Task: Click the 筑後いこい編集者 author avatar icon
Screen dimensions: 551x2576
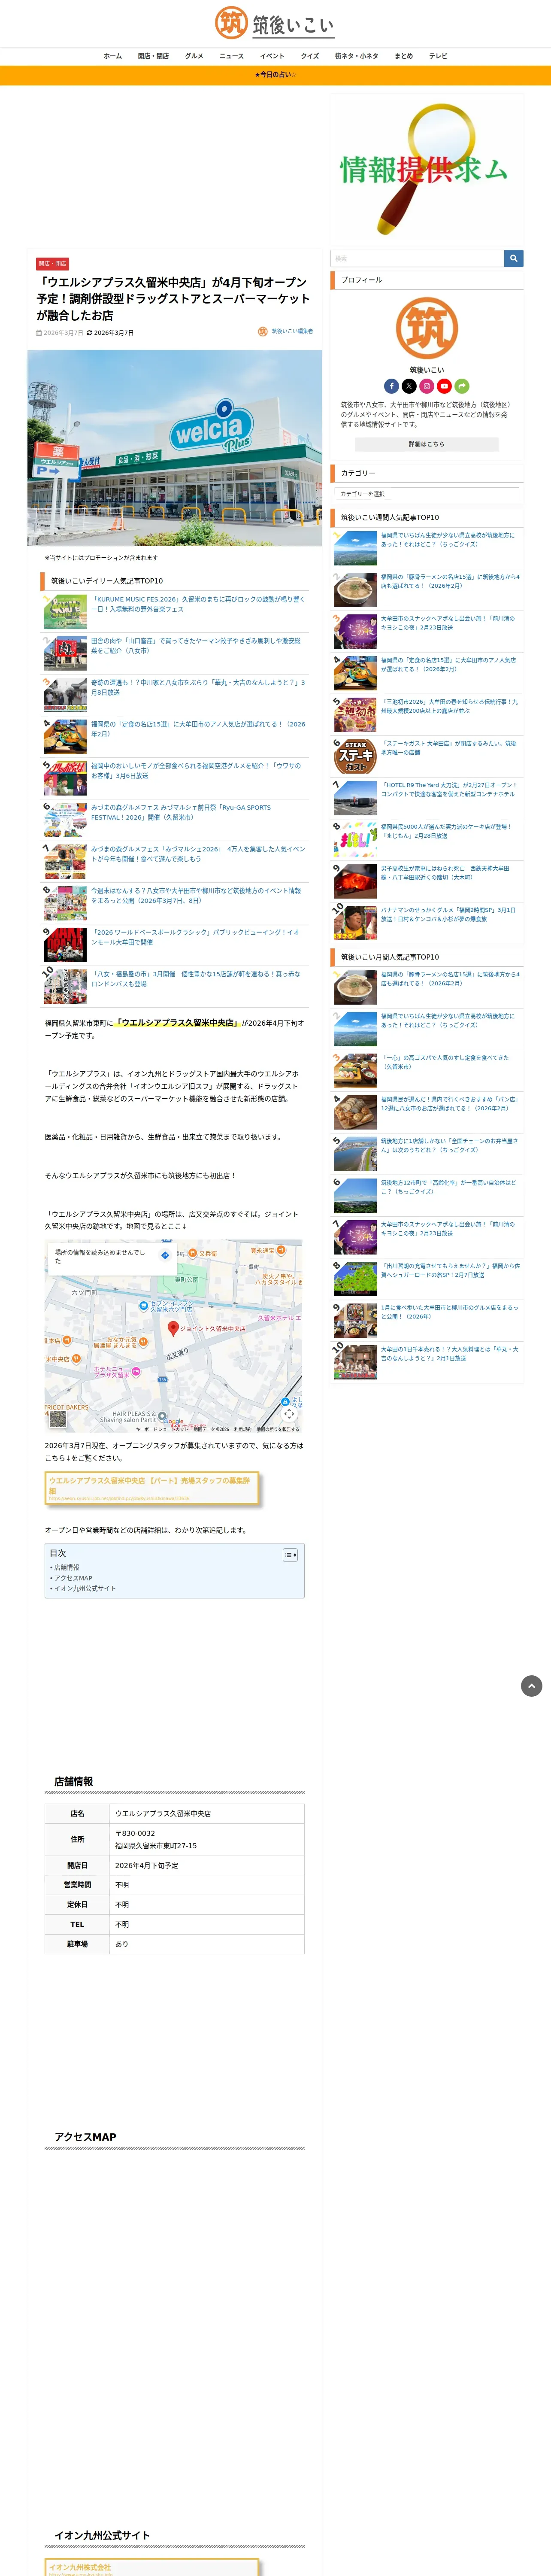Action: 263,331
